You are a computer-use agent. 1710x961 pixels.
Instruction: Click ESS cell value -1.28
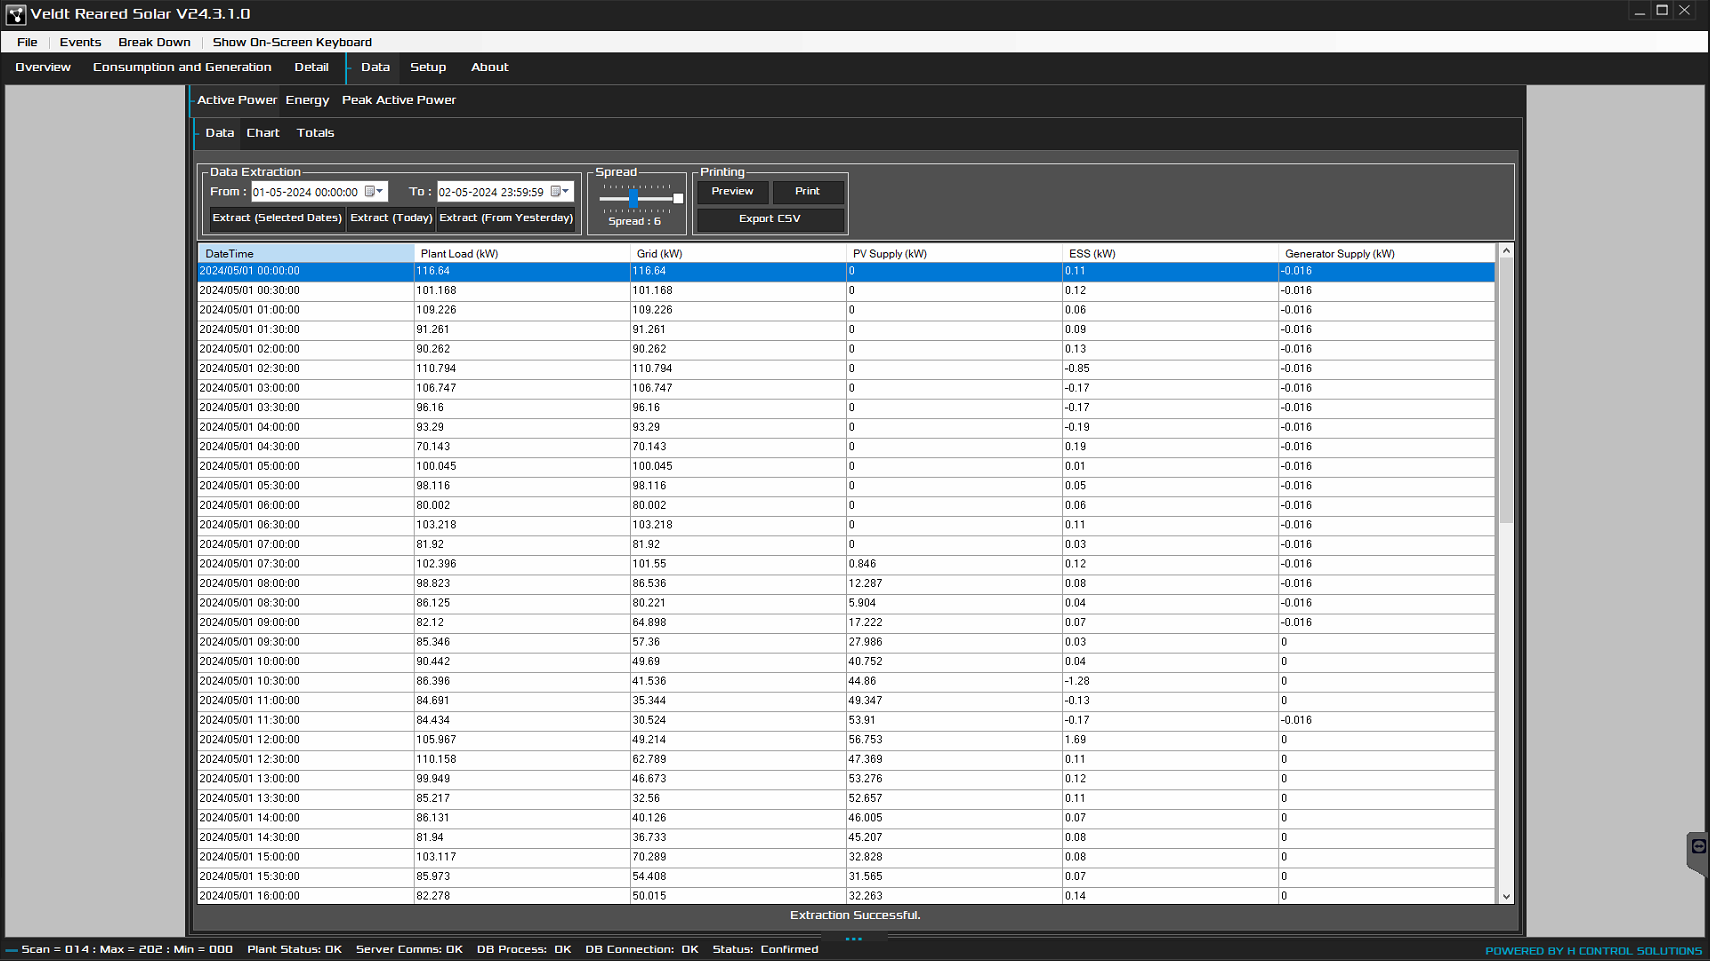(1170, 681)
